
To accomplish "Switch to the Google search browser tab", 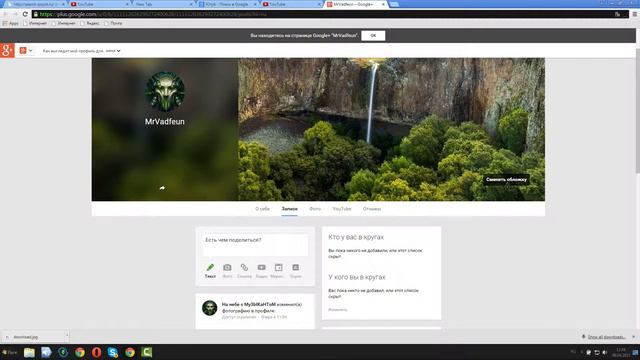I will pos(227,4).
